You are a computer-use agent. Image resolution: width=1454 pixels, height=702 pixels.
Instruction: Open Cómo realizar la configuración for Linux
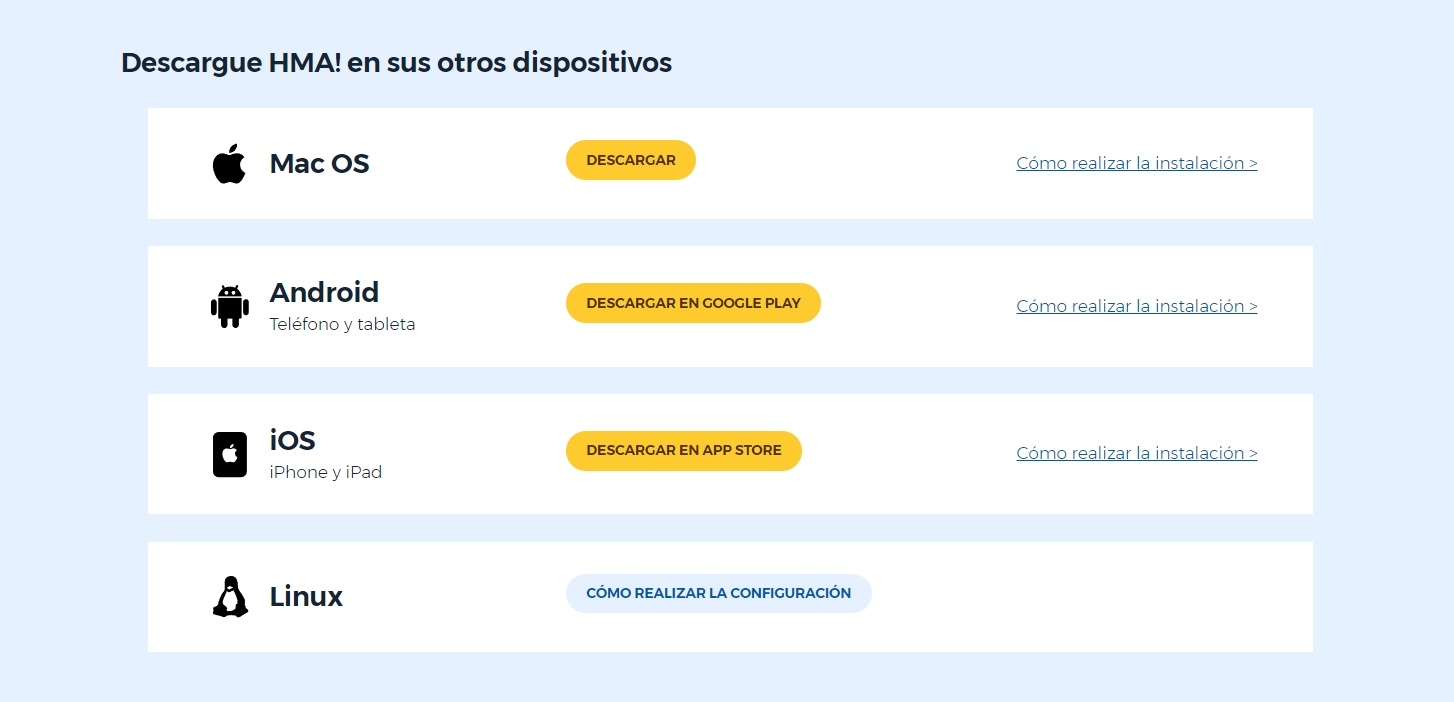pos(719,593)
